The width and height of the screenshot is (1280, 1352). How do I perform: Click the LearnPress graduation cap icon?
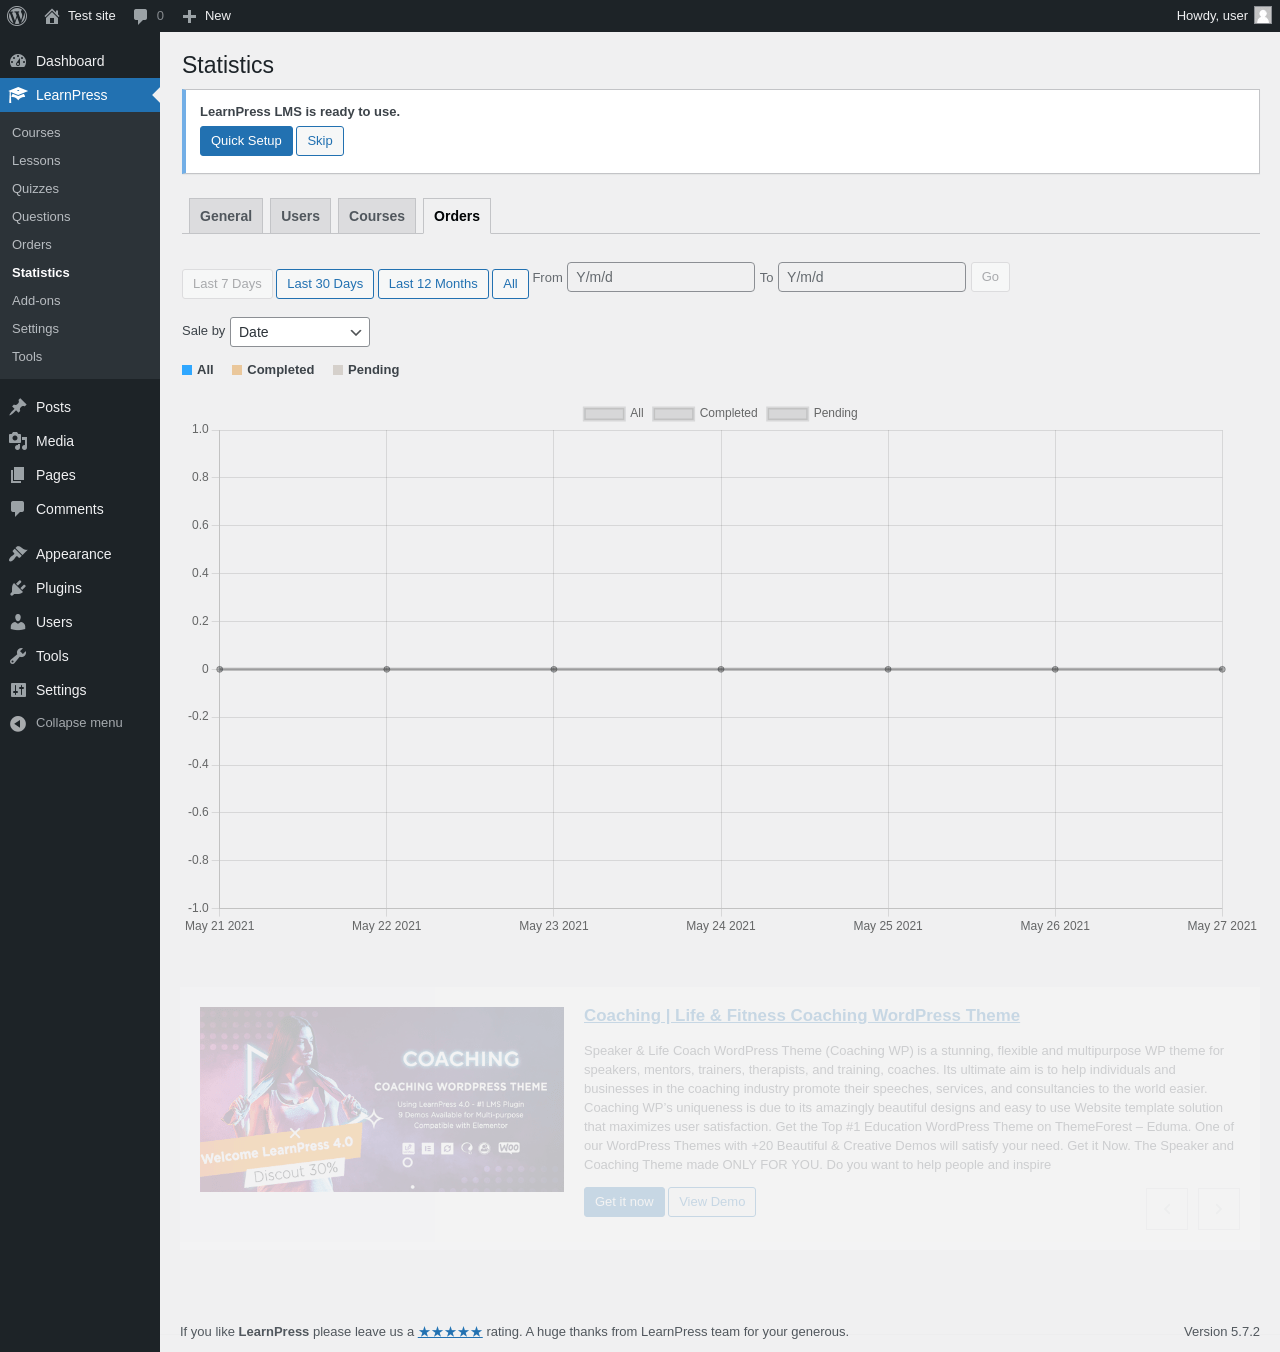coord(18,95)
